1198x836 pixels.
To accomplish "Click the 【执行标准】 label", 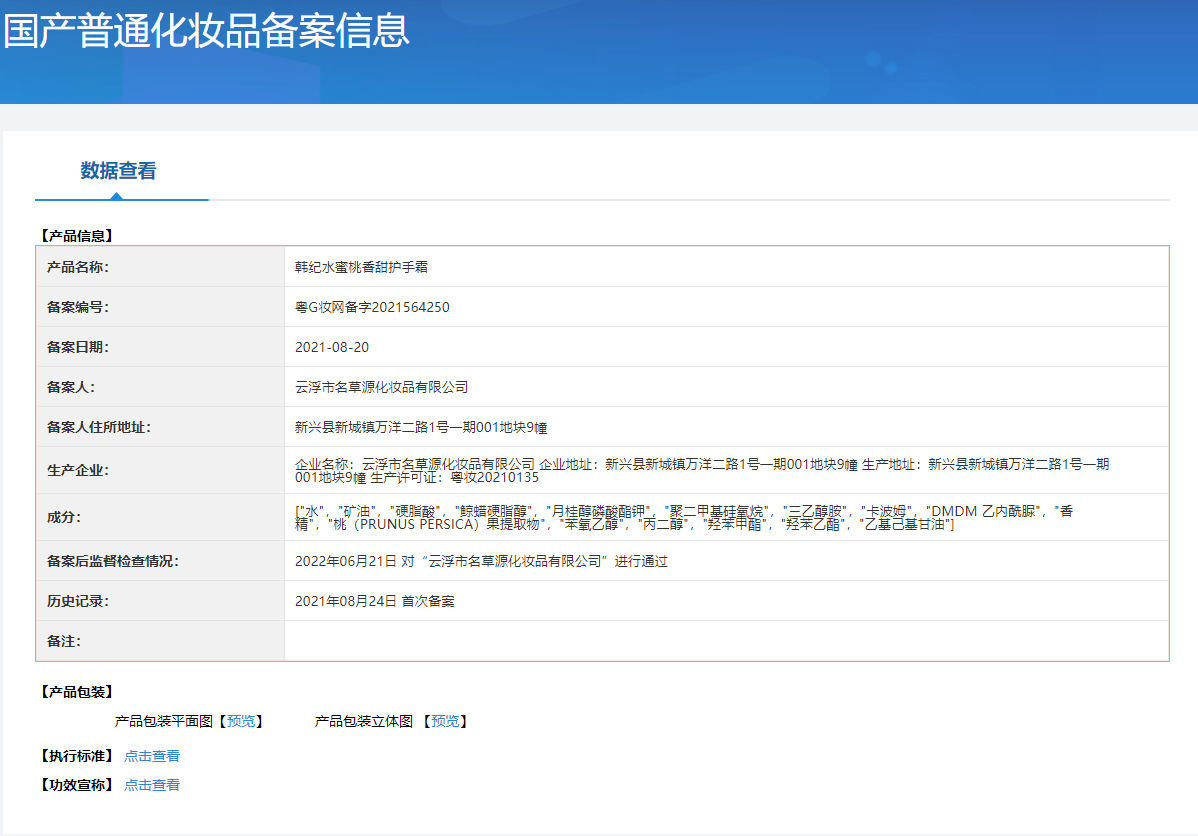I will pyautogui.click(x=76, y=756).
